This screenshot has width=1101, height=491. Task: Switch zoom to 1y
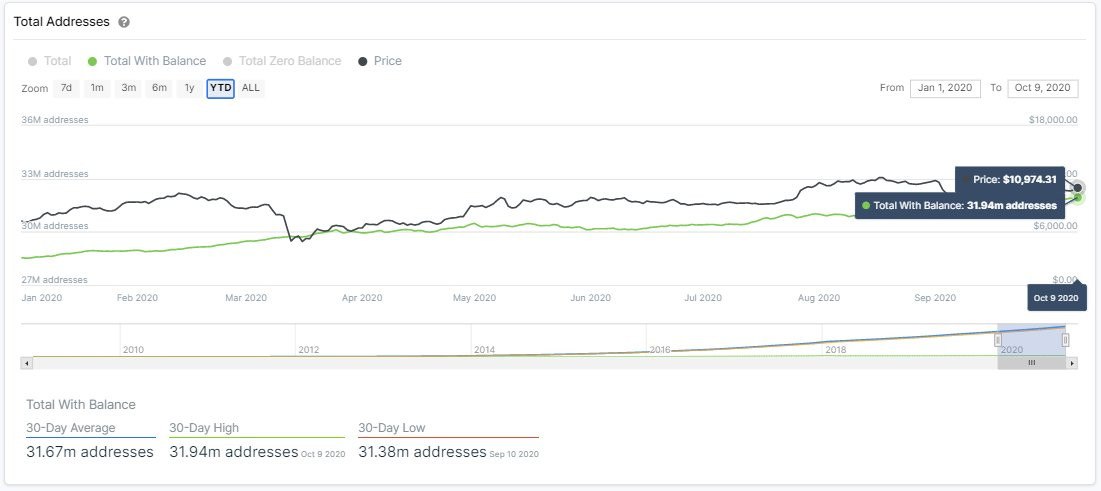(189, 88)
